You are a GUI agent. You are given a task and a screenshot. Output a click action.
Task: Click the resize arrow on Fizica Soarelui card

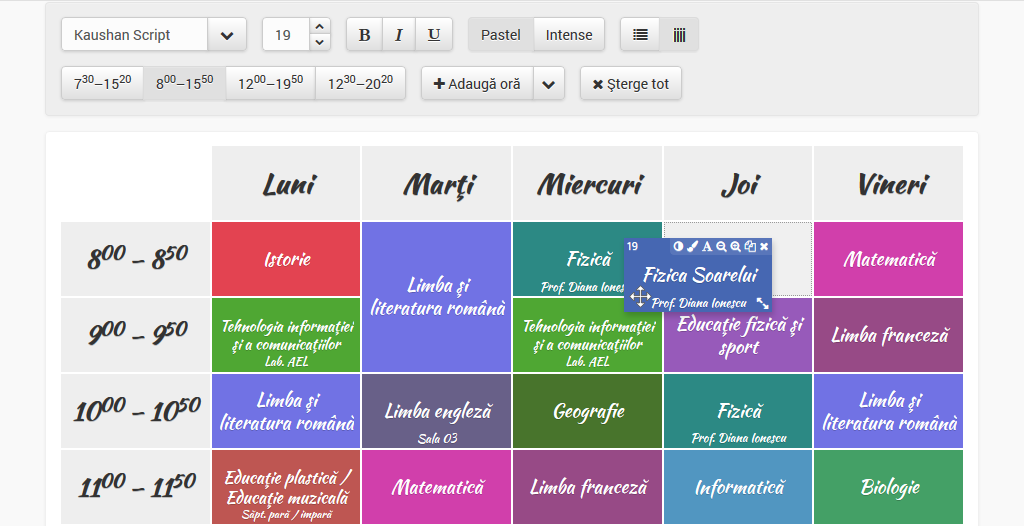tap(762, 302)
